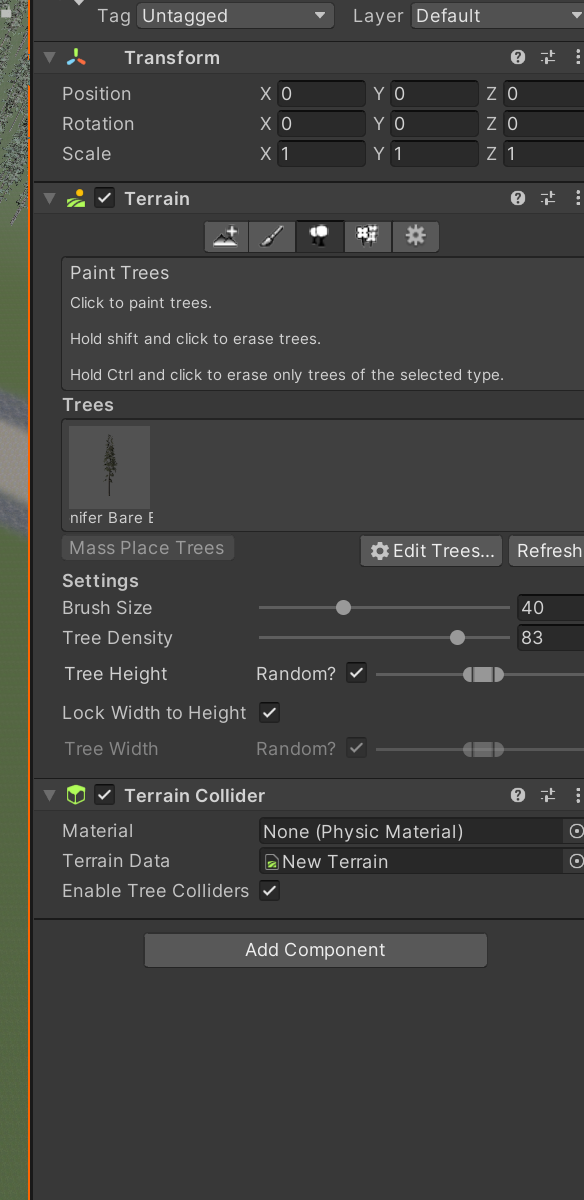The height and width of the screenshot is (1200, 584).
Task: Toggle Lock Width to Height checkbox
Action: [x=269, y=713]
